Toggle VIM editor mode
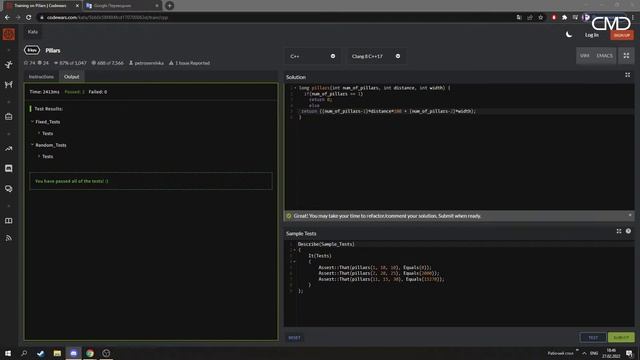Screen dimensions: 640x360 [x=584, y=56]
